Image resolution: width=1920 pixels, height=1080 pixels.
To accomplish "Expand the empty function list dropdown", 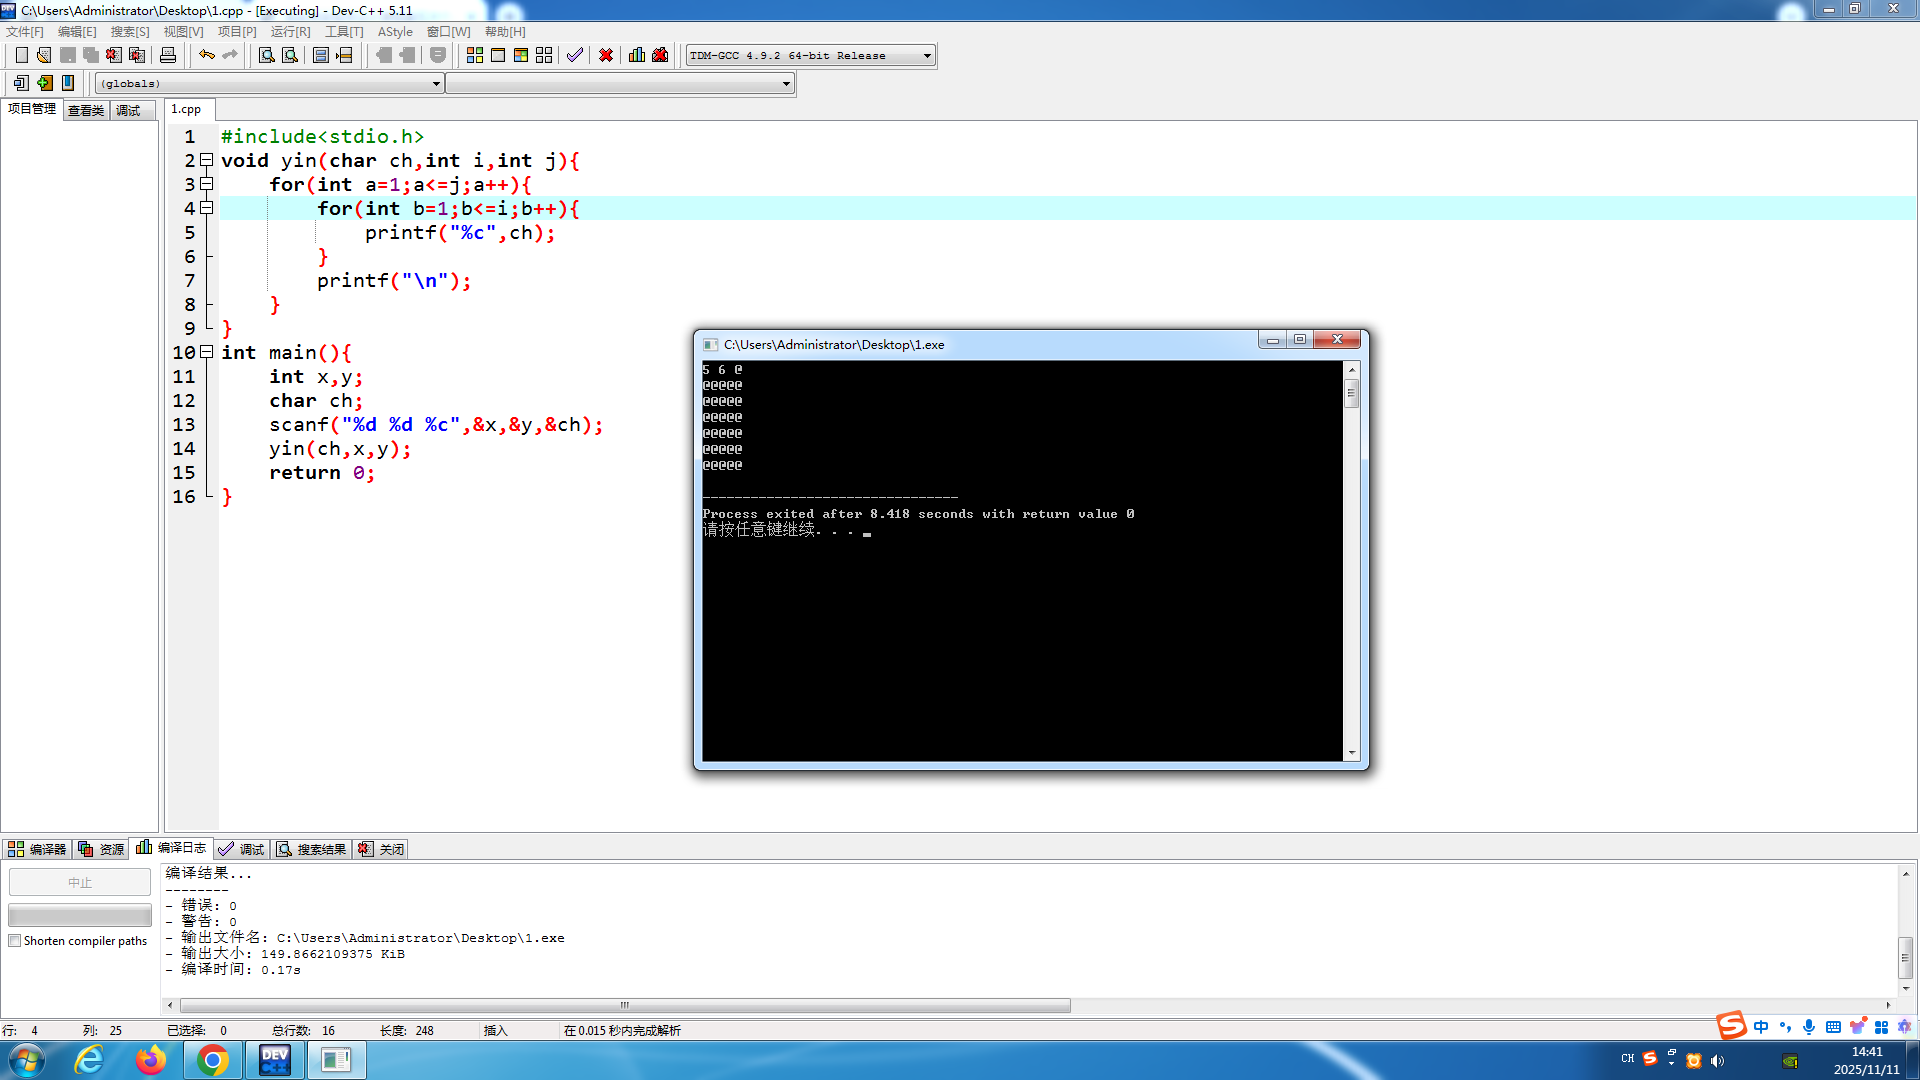I will pos(786,84).
